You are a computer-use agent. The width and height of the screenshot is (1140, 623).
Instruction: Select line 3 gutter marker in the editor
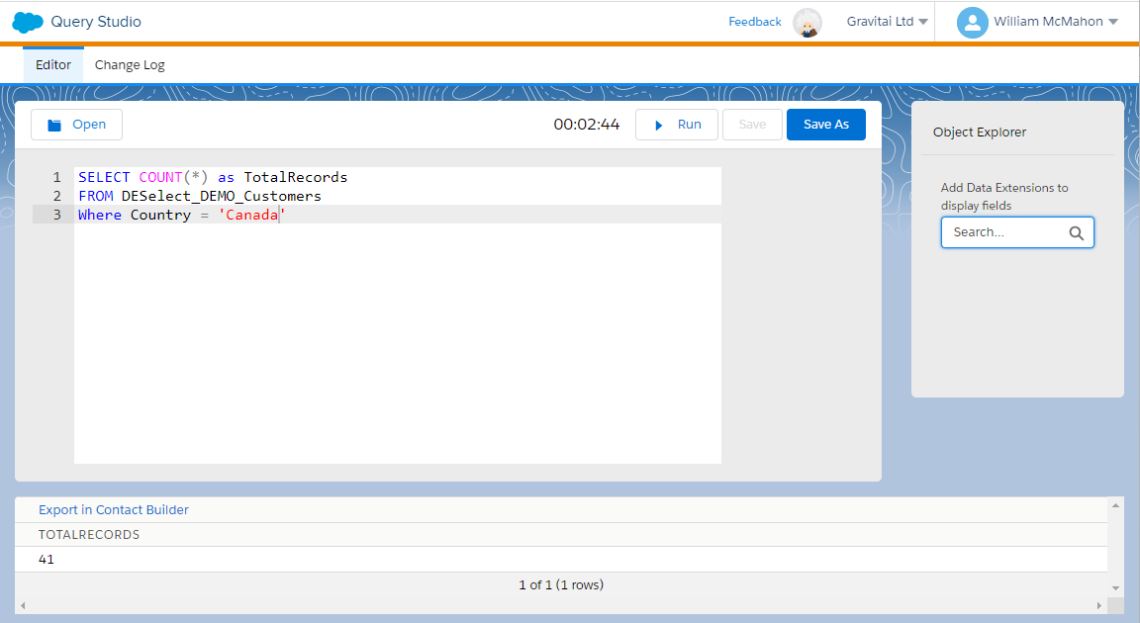click(57, 214)
